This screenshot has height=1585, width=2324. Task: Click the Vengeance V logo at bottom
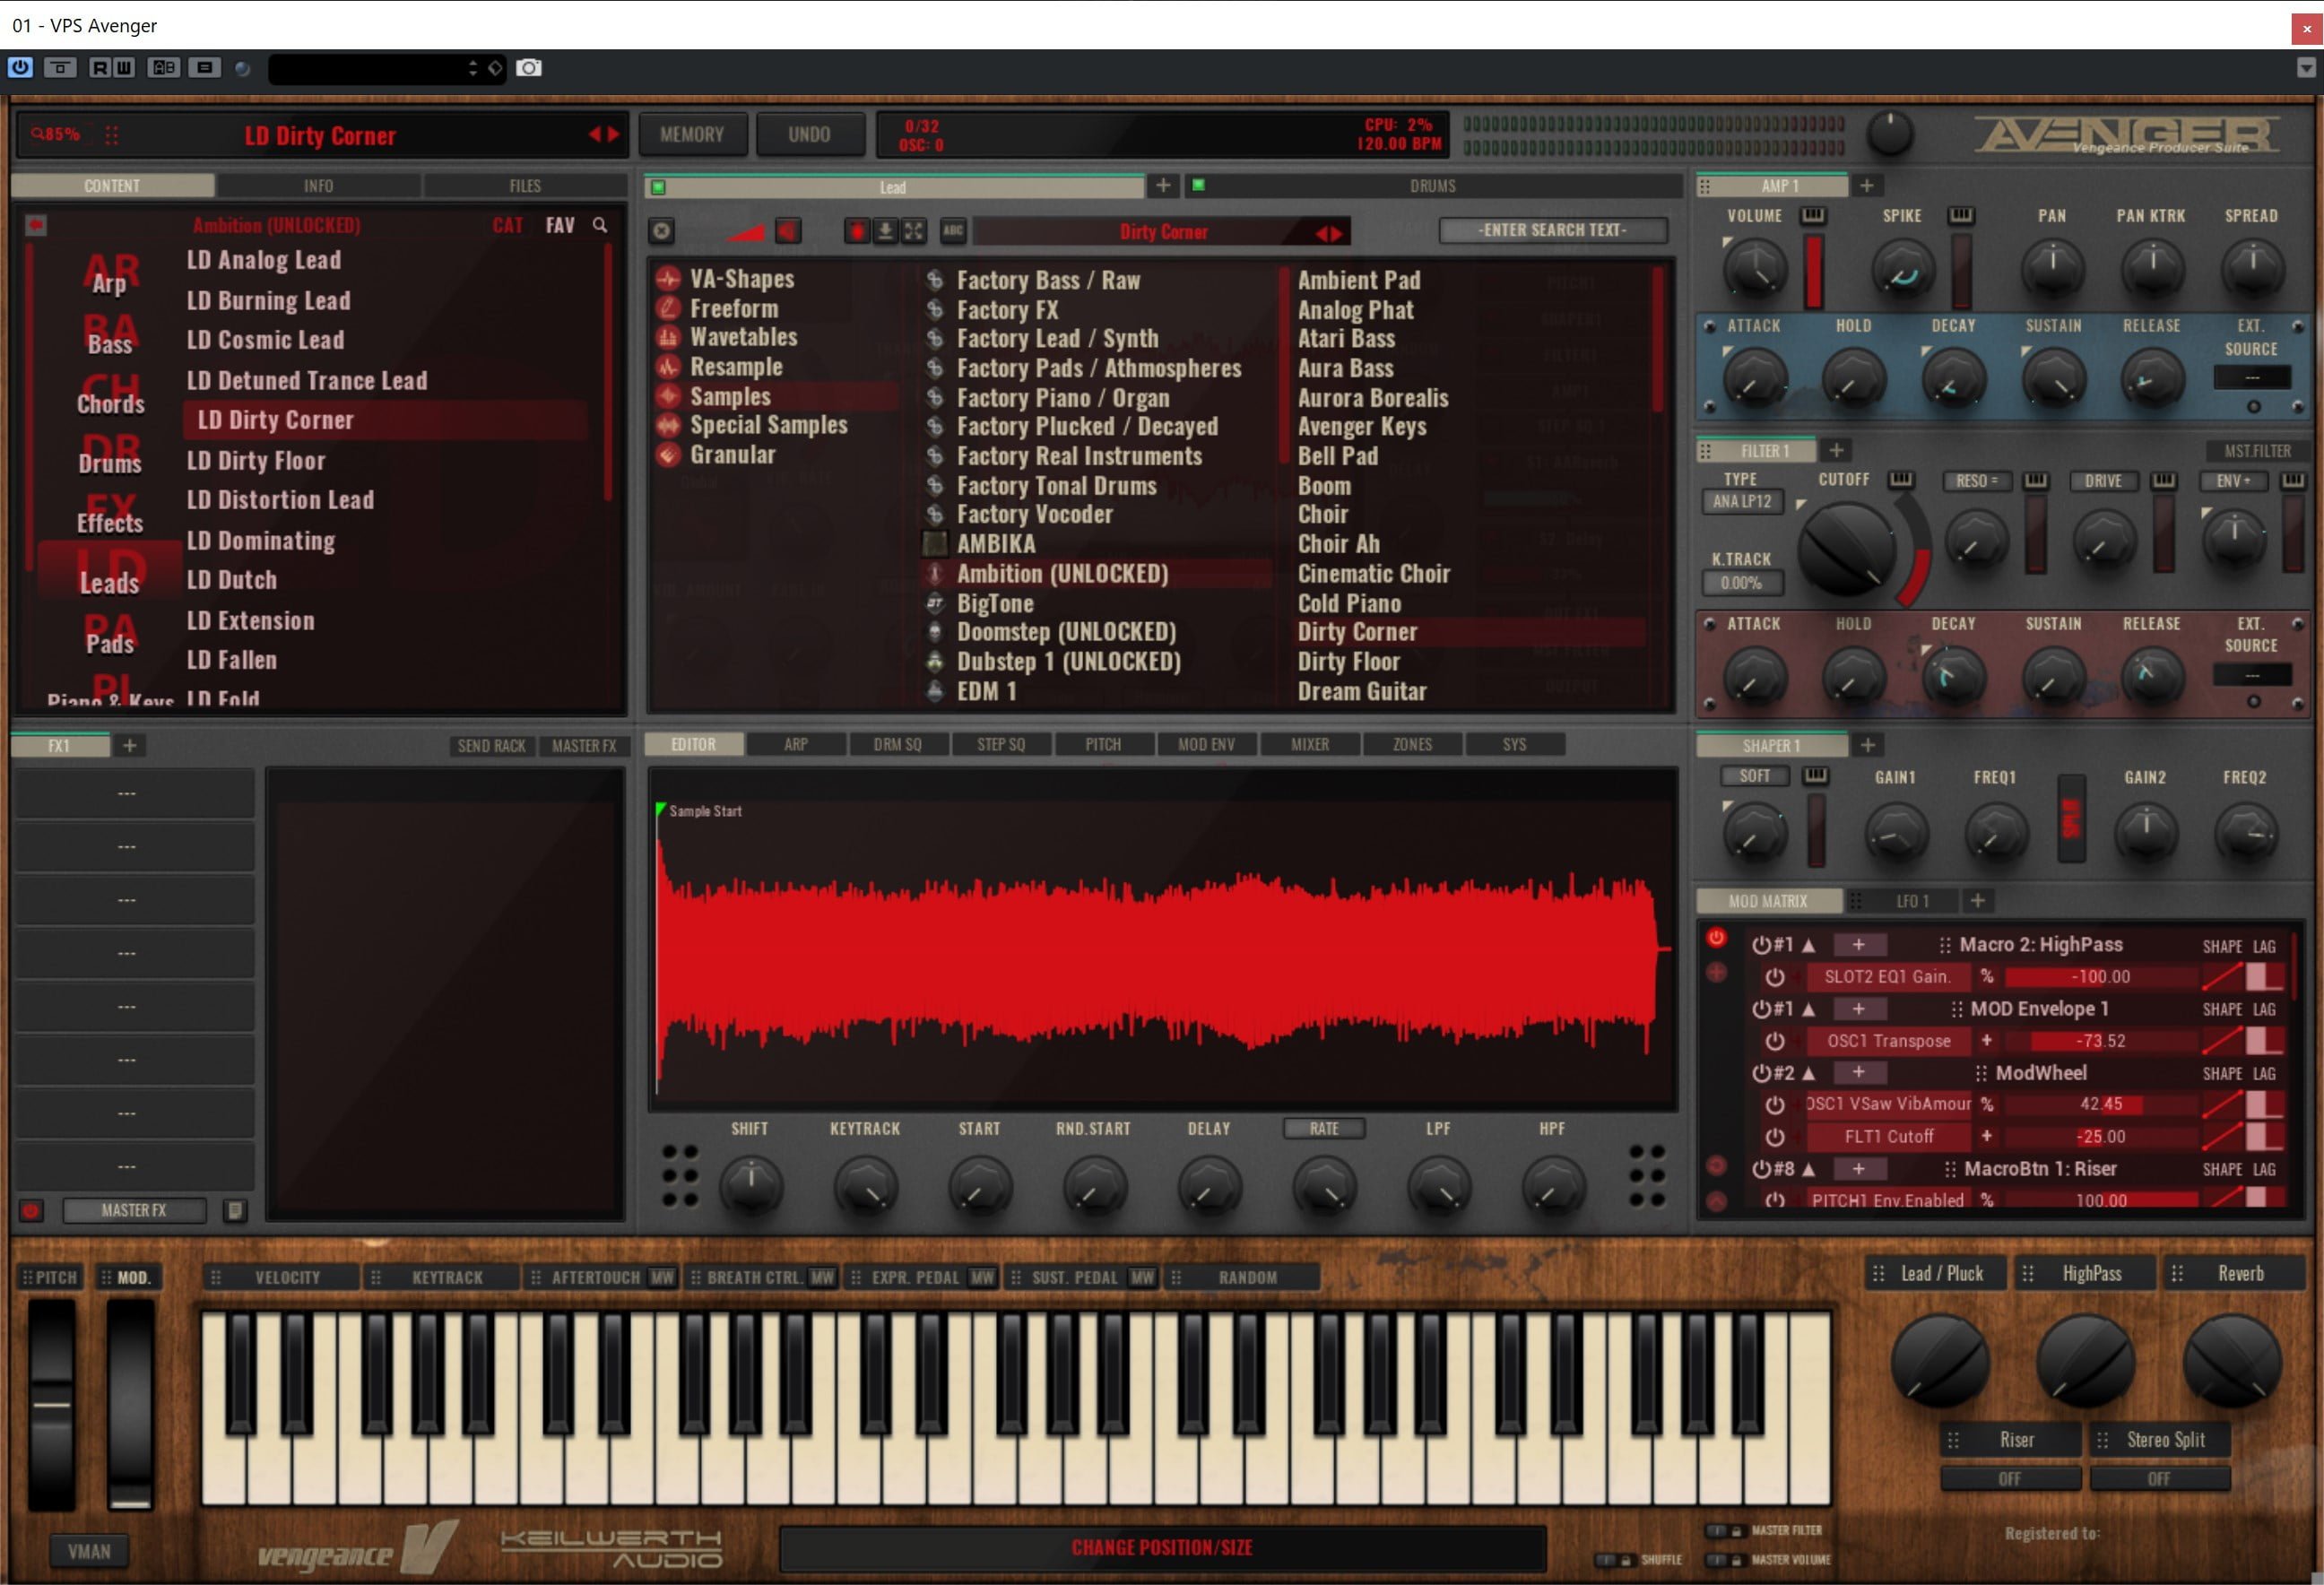pyautogui.click(x=430, y=1547)
